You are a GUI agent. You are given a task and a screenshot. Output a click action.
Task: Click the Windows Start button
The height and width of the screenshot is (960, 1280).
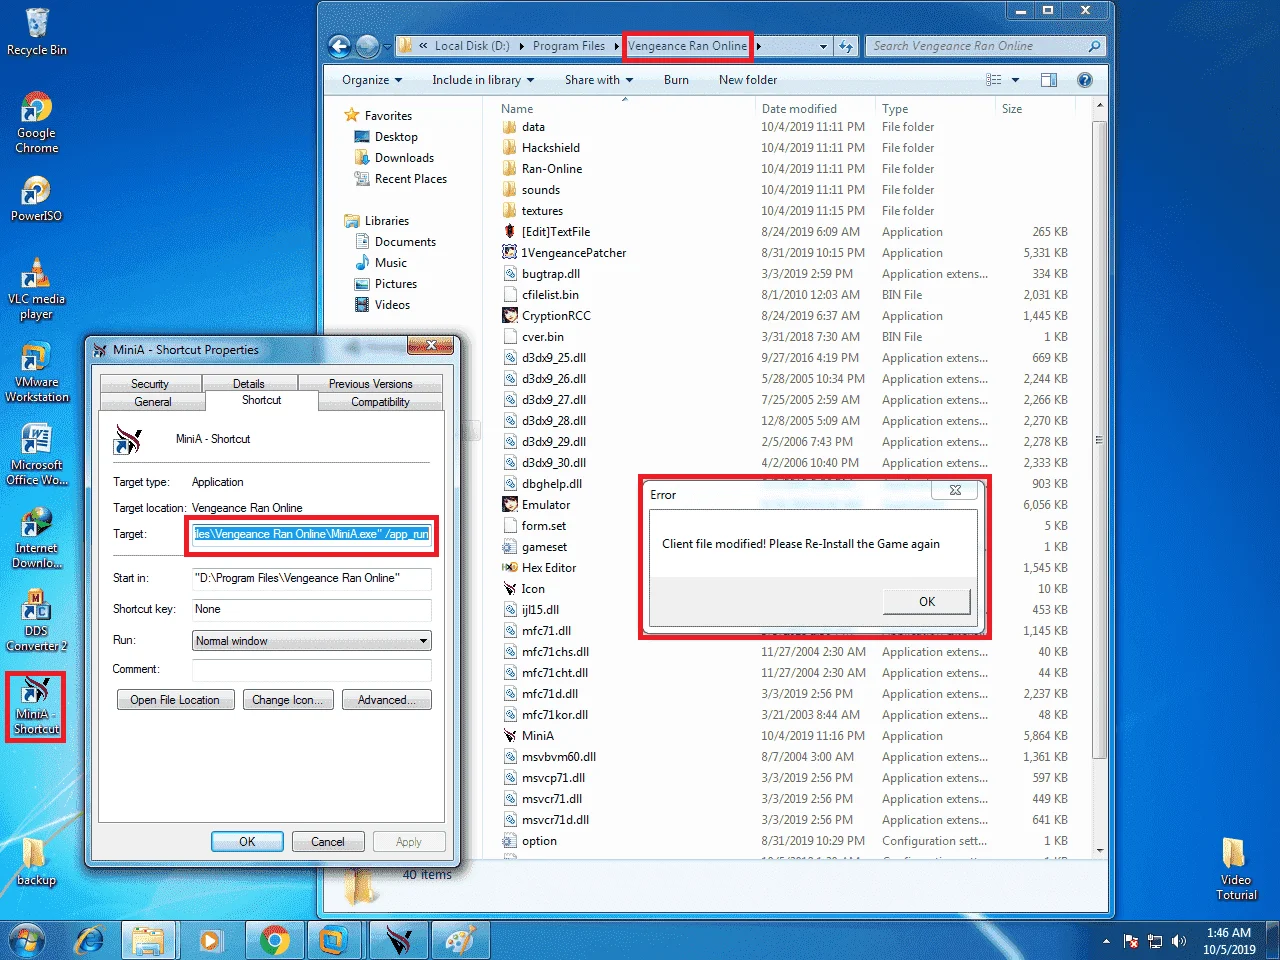[x=27, y=941]
